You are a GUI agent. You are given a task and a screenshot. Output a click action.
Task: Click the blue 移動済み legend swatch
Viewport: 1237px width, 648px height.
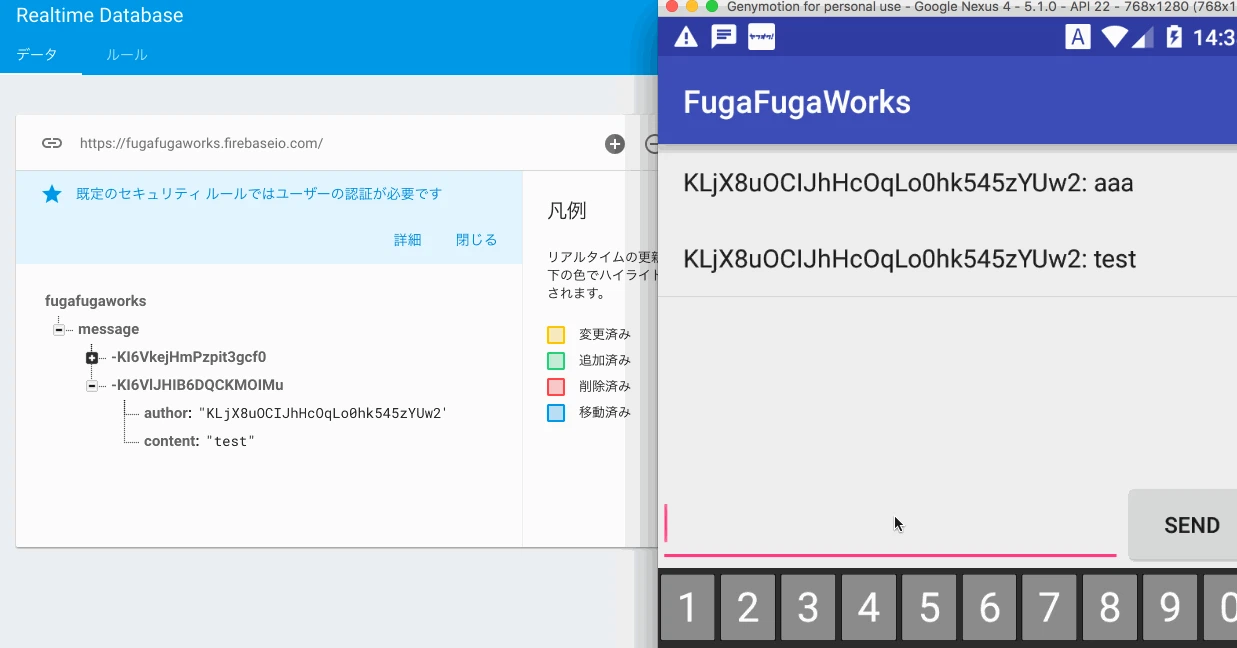556,413
